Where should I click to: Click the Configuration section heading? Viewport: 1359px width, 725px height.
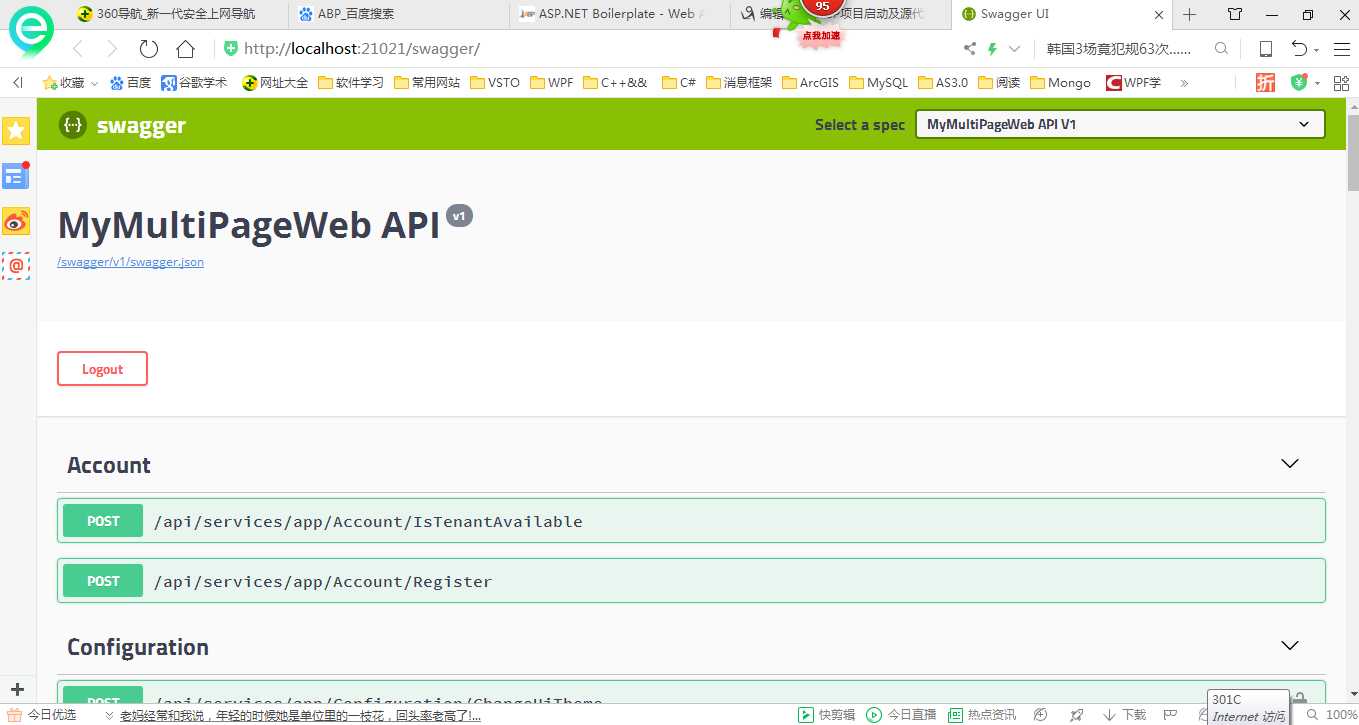(138, 647)
